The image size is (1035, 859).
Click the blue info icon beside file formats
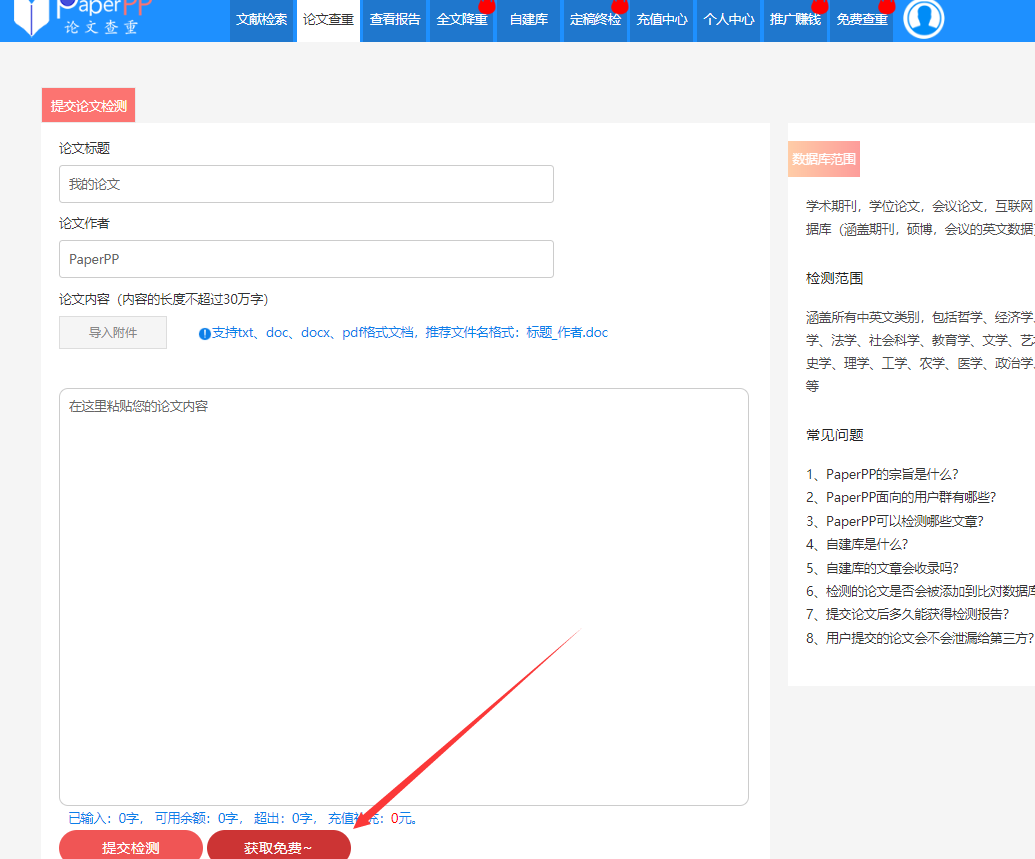[x=205, y=333]
